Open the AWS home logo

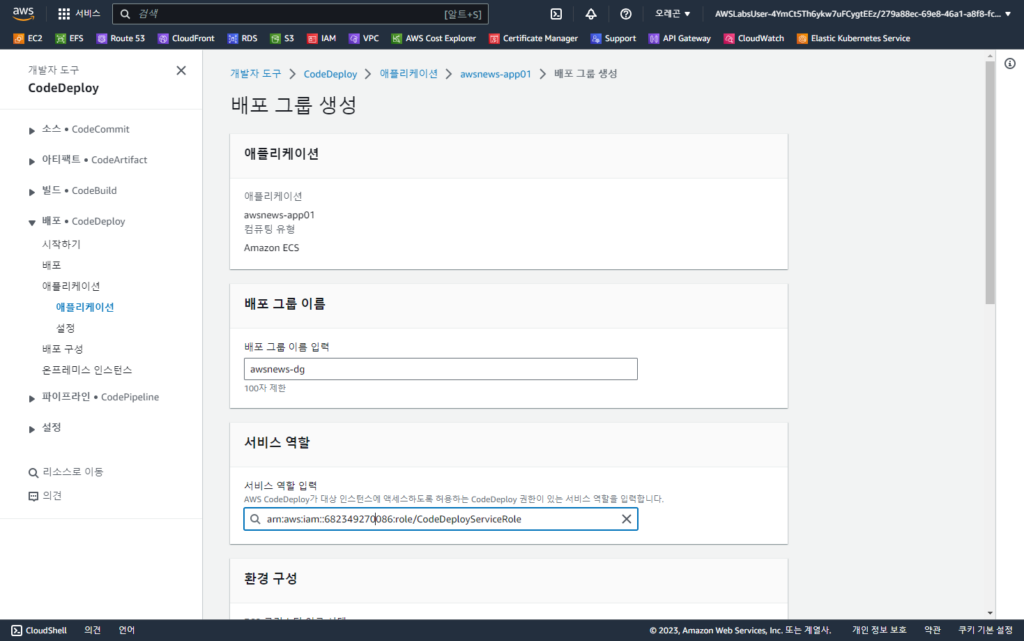(23, 13)
